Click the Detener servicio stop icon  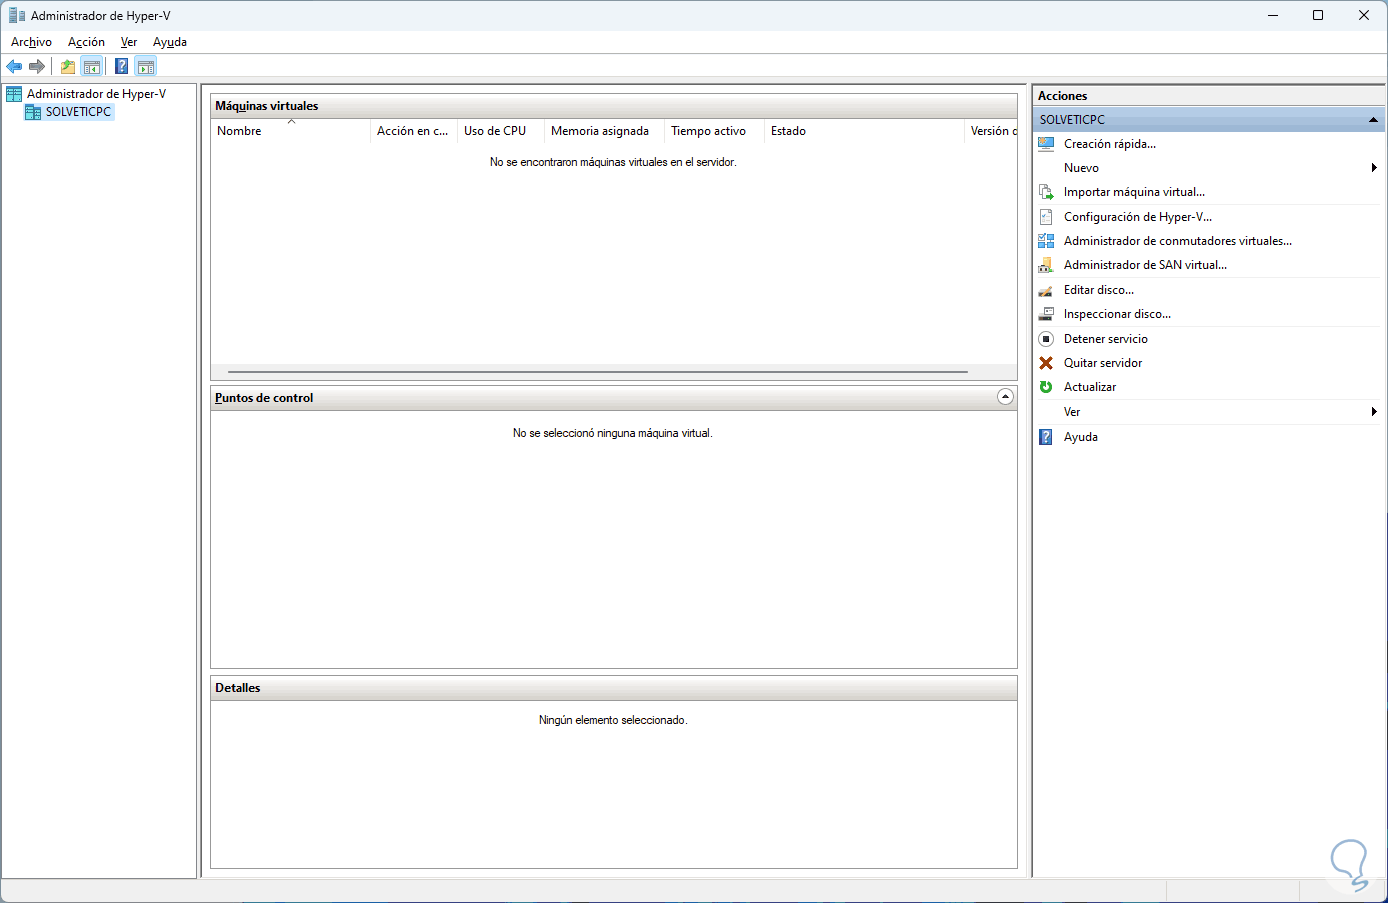click(x=1046, y=339)
